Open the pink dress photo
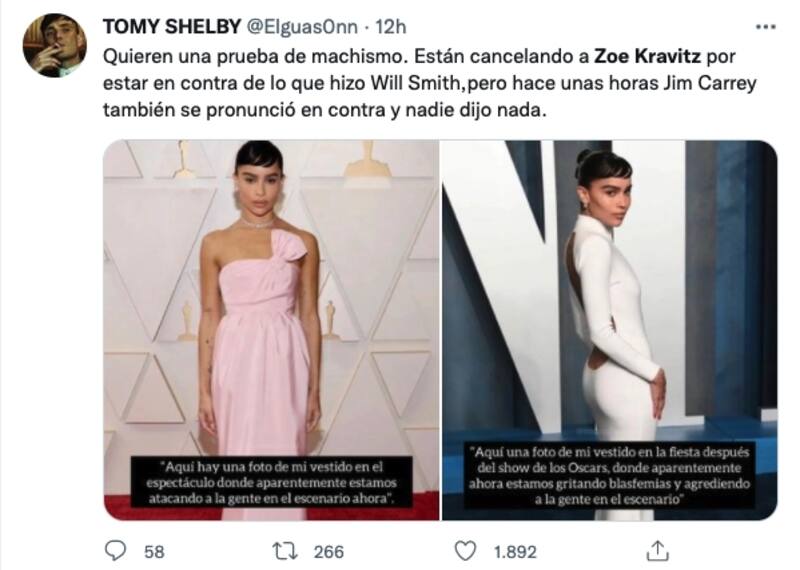 [271, 330]
